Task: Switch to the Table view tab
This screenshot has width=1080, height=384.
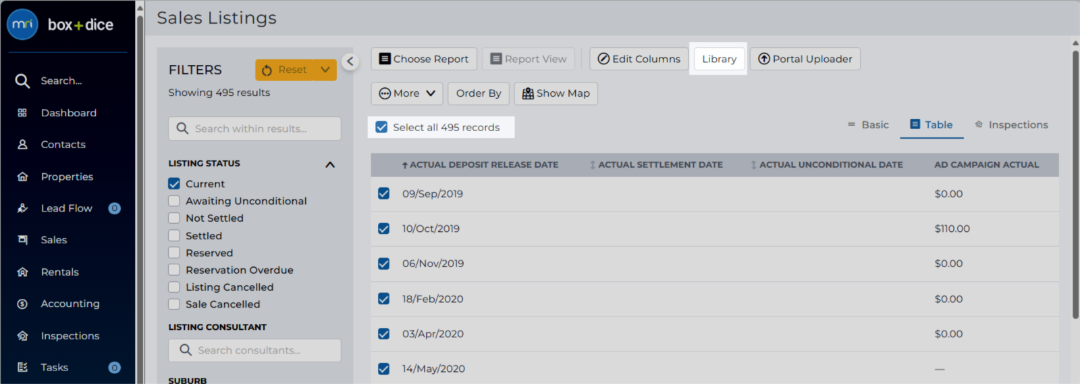Action: pyautogui.click(x=931, y=125)
